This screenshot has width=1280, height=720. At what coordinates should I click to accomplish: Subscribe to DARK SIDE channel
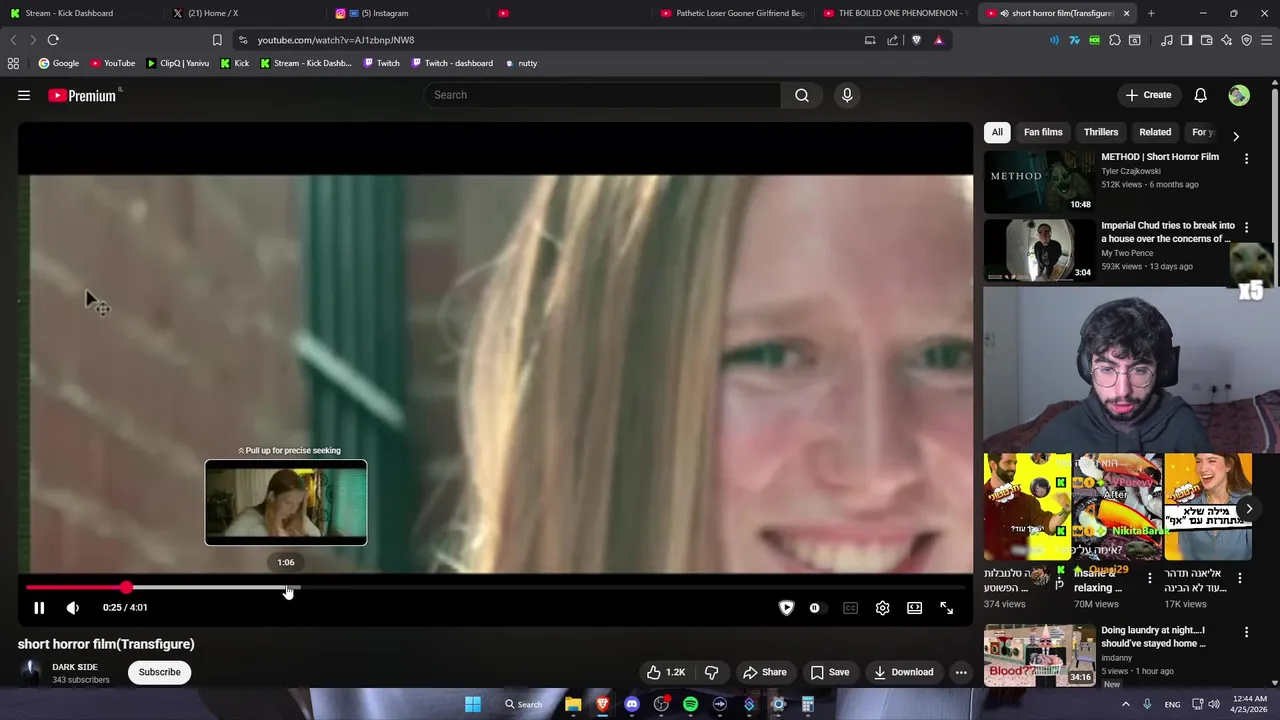[x=160, y=672]
